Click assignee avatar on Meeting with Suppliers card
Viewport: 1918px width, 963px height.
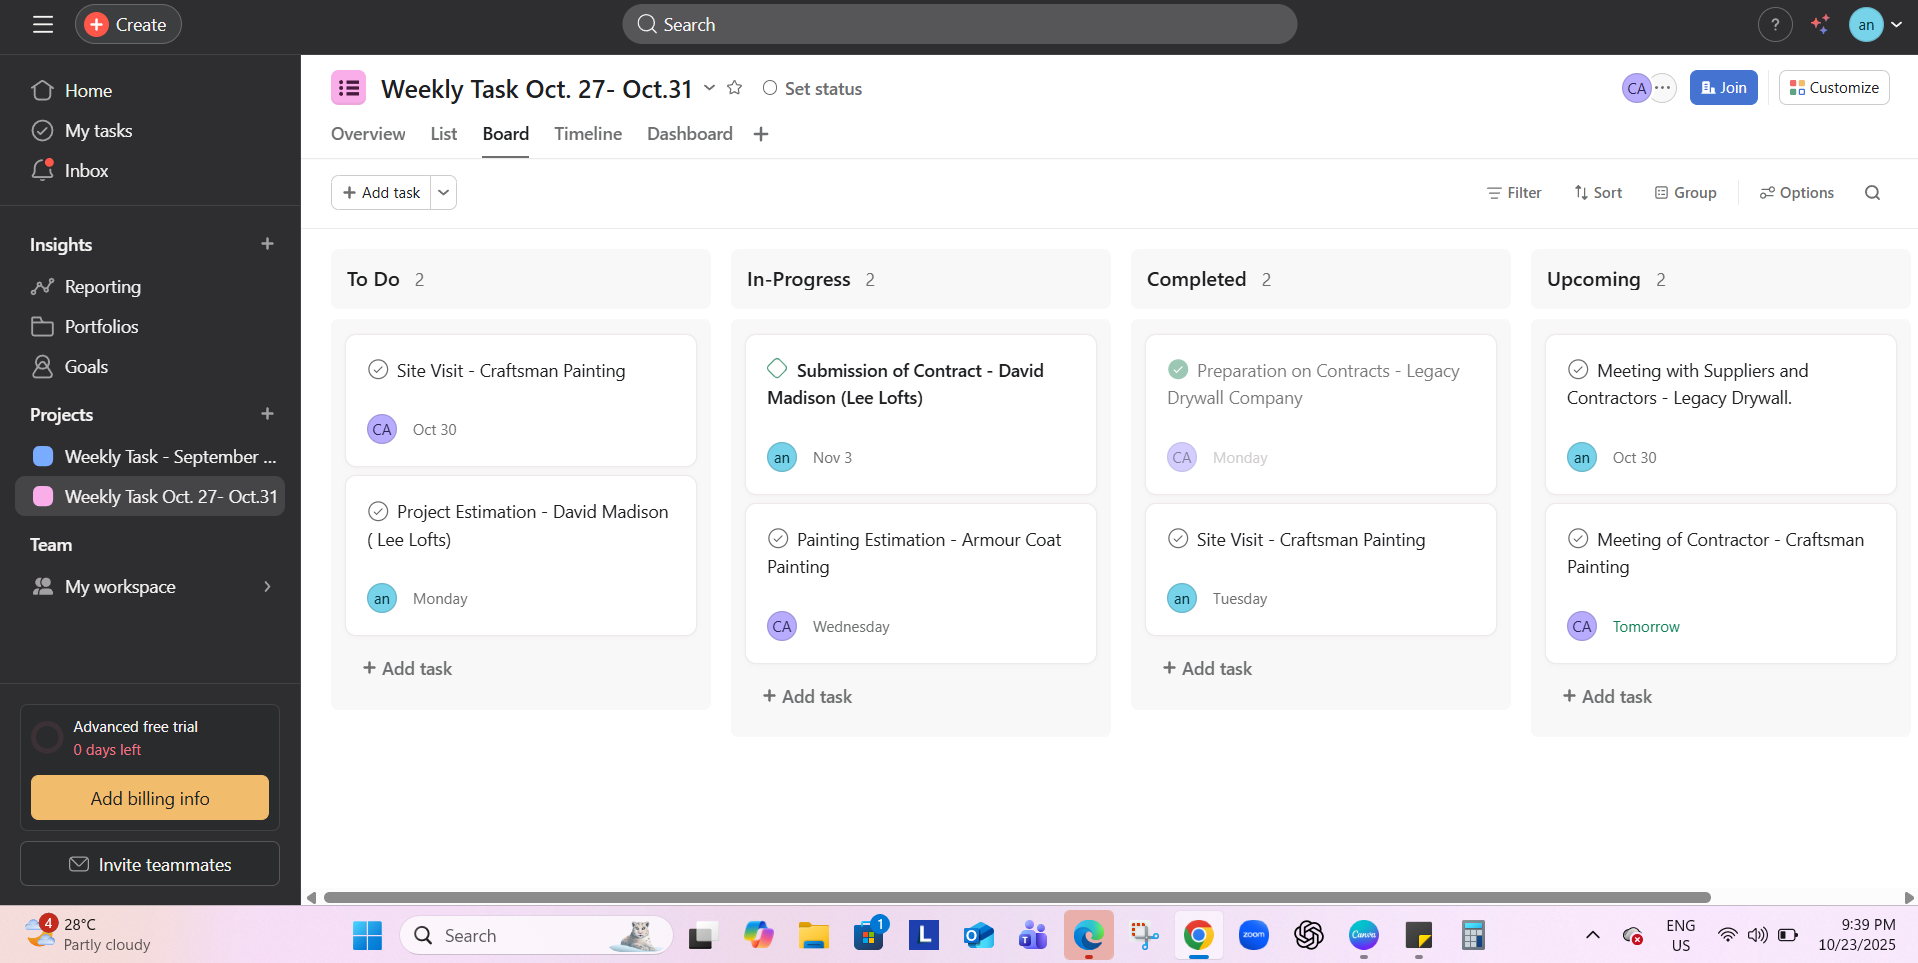click(x=1582, y=458)
